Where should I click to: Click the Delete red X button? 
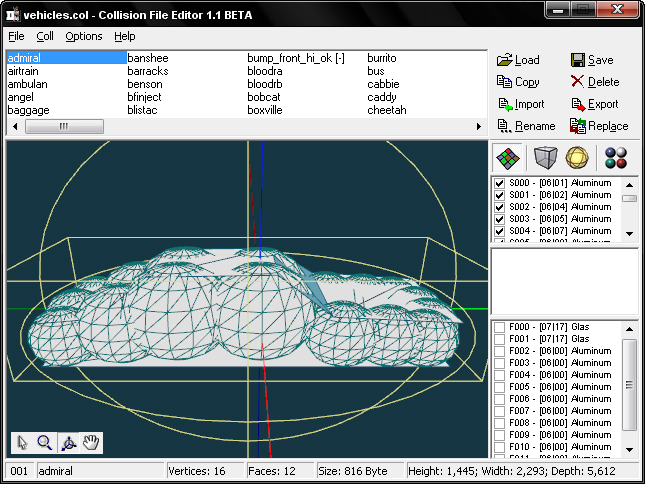(x=595, y=82)
